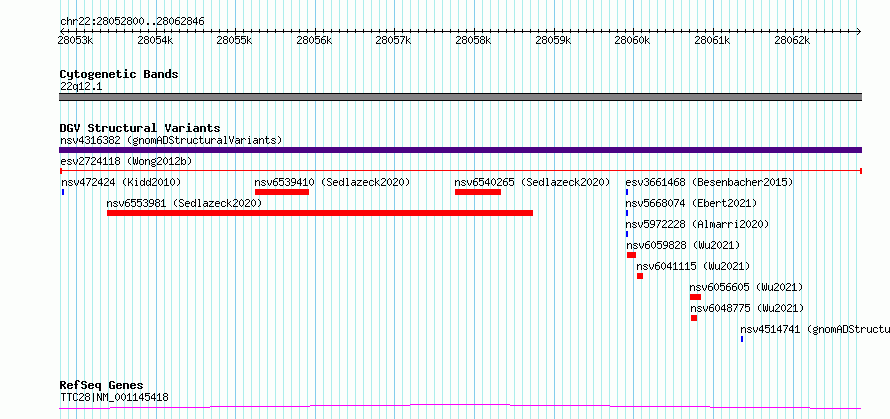Open nsv6553981 (Sedlazeck2020) label
The image size is (890, 419).
coord(184,203)
